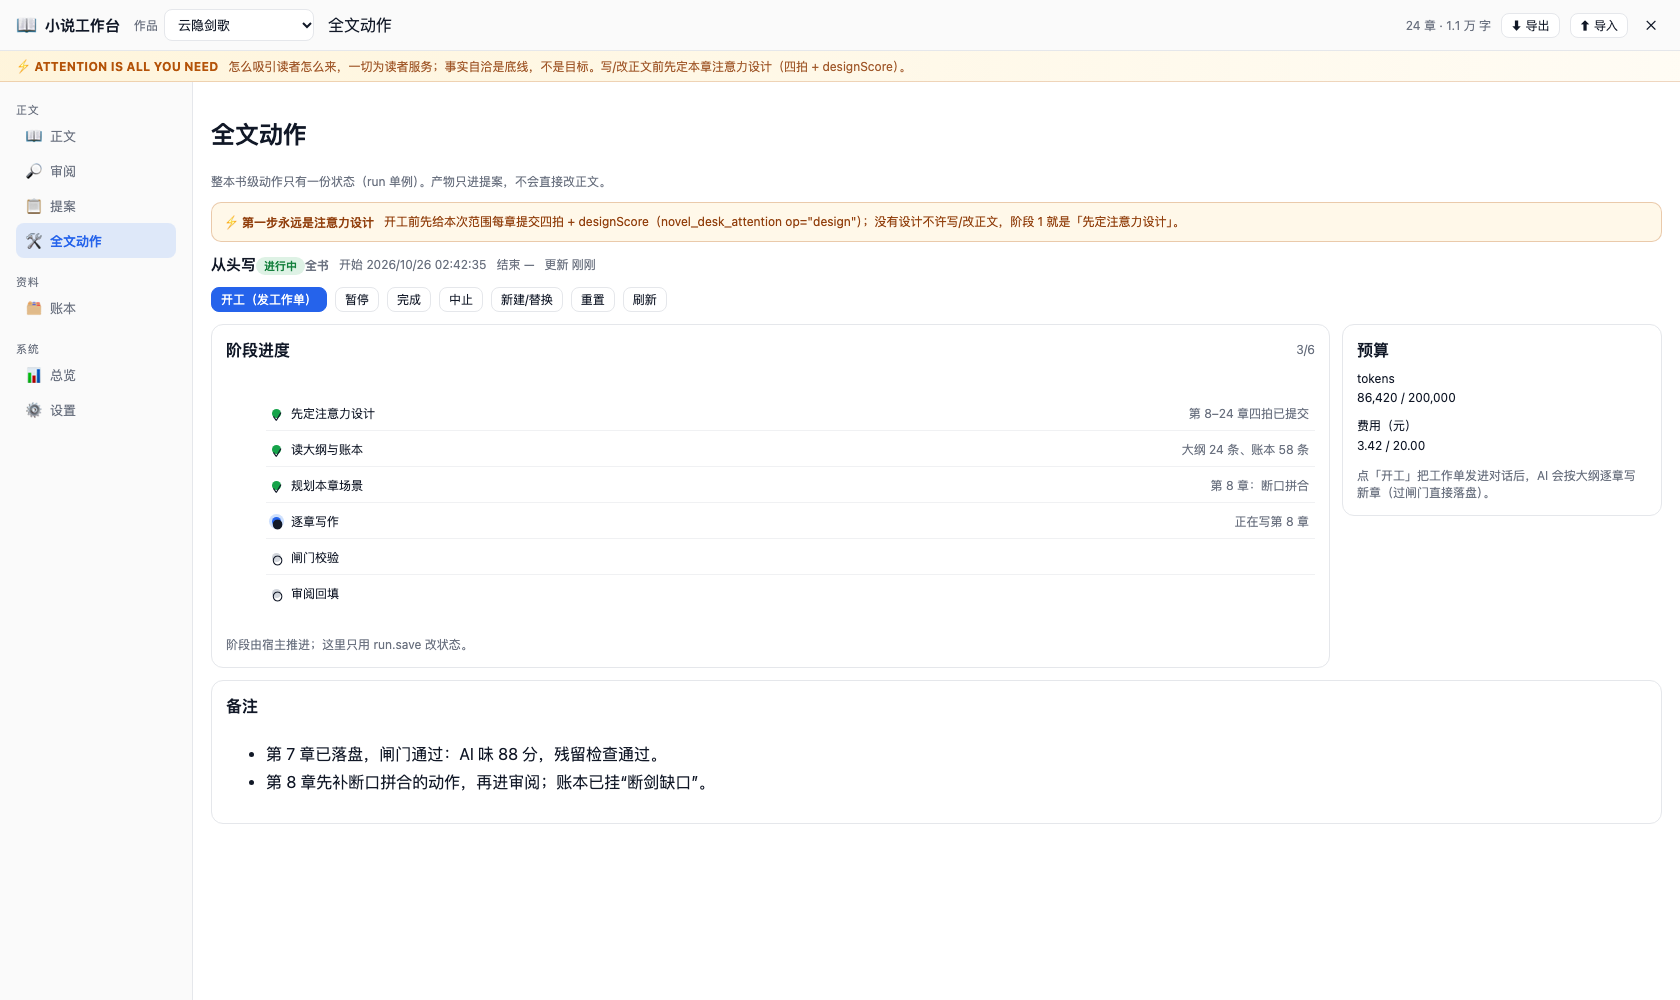Go to 审阅 in the sidebar
Viewport: 1680px width, 1000px height.
[x=96, y=171]
